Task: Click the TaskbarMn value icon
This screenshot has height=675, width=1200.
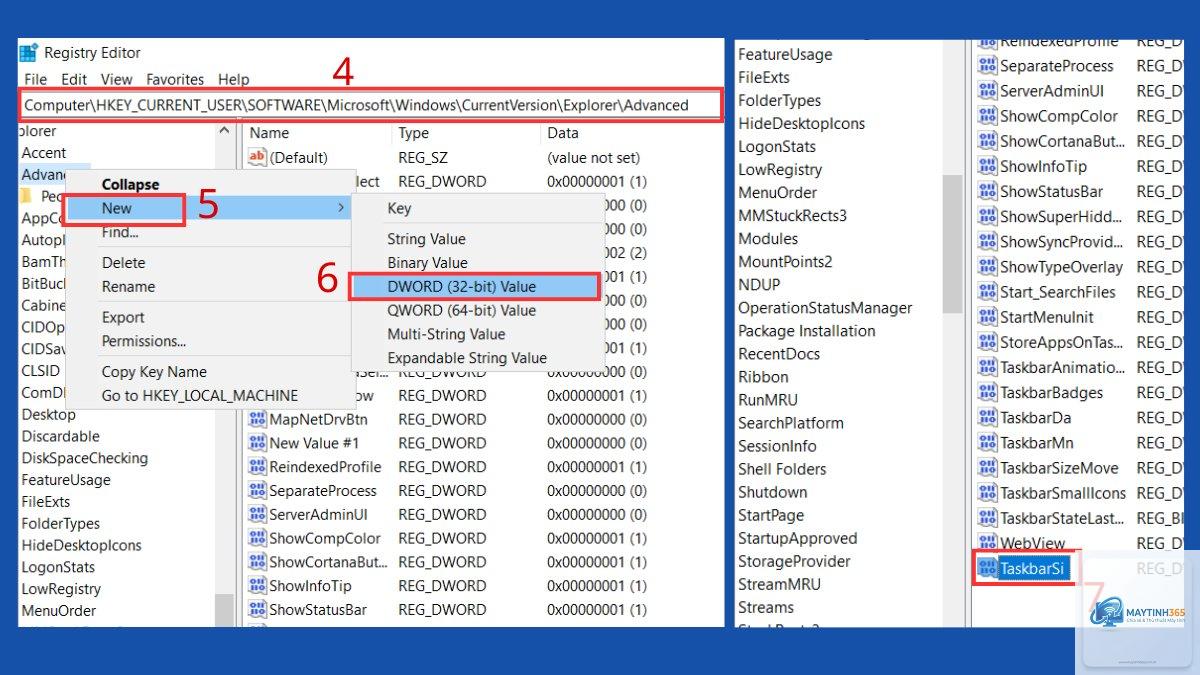Action: [987, 443]
